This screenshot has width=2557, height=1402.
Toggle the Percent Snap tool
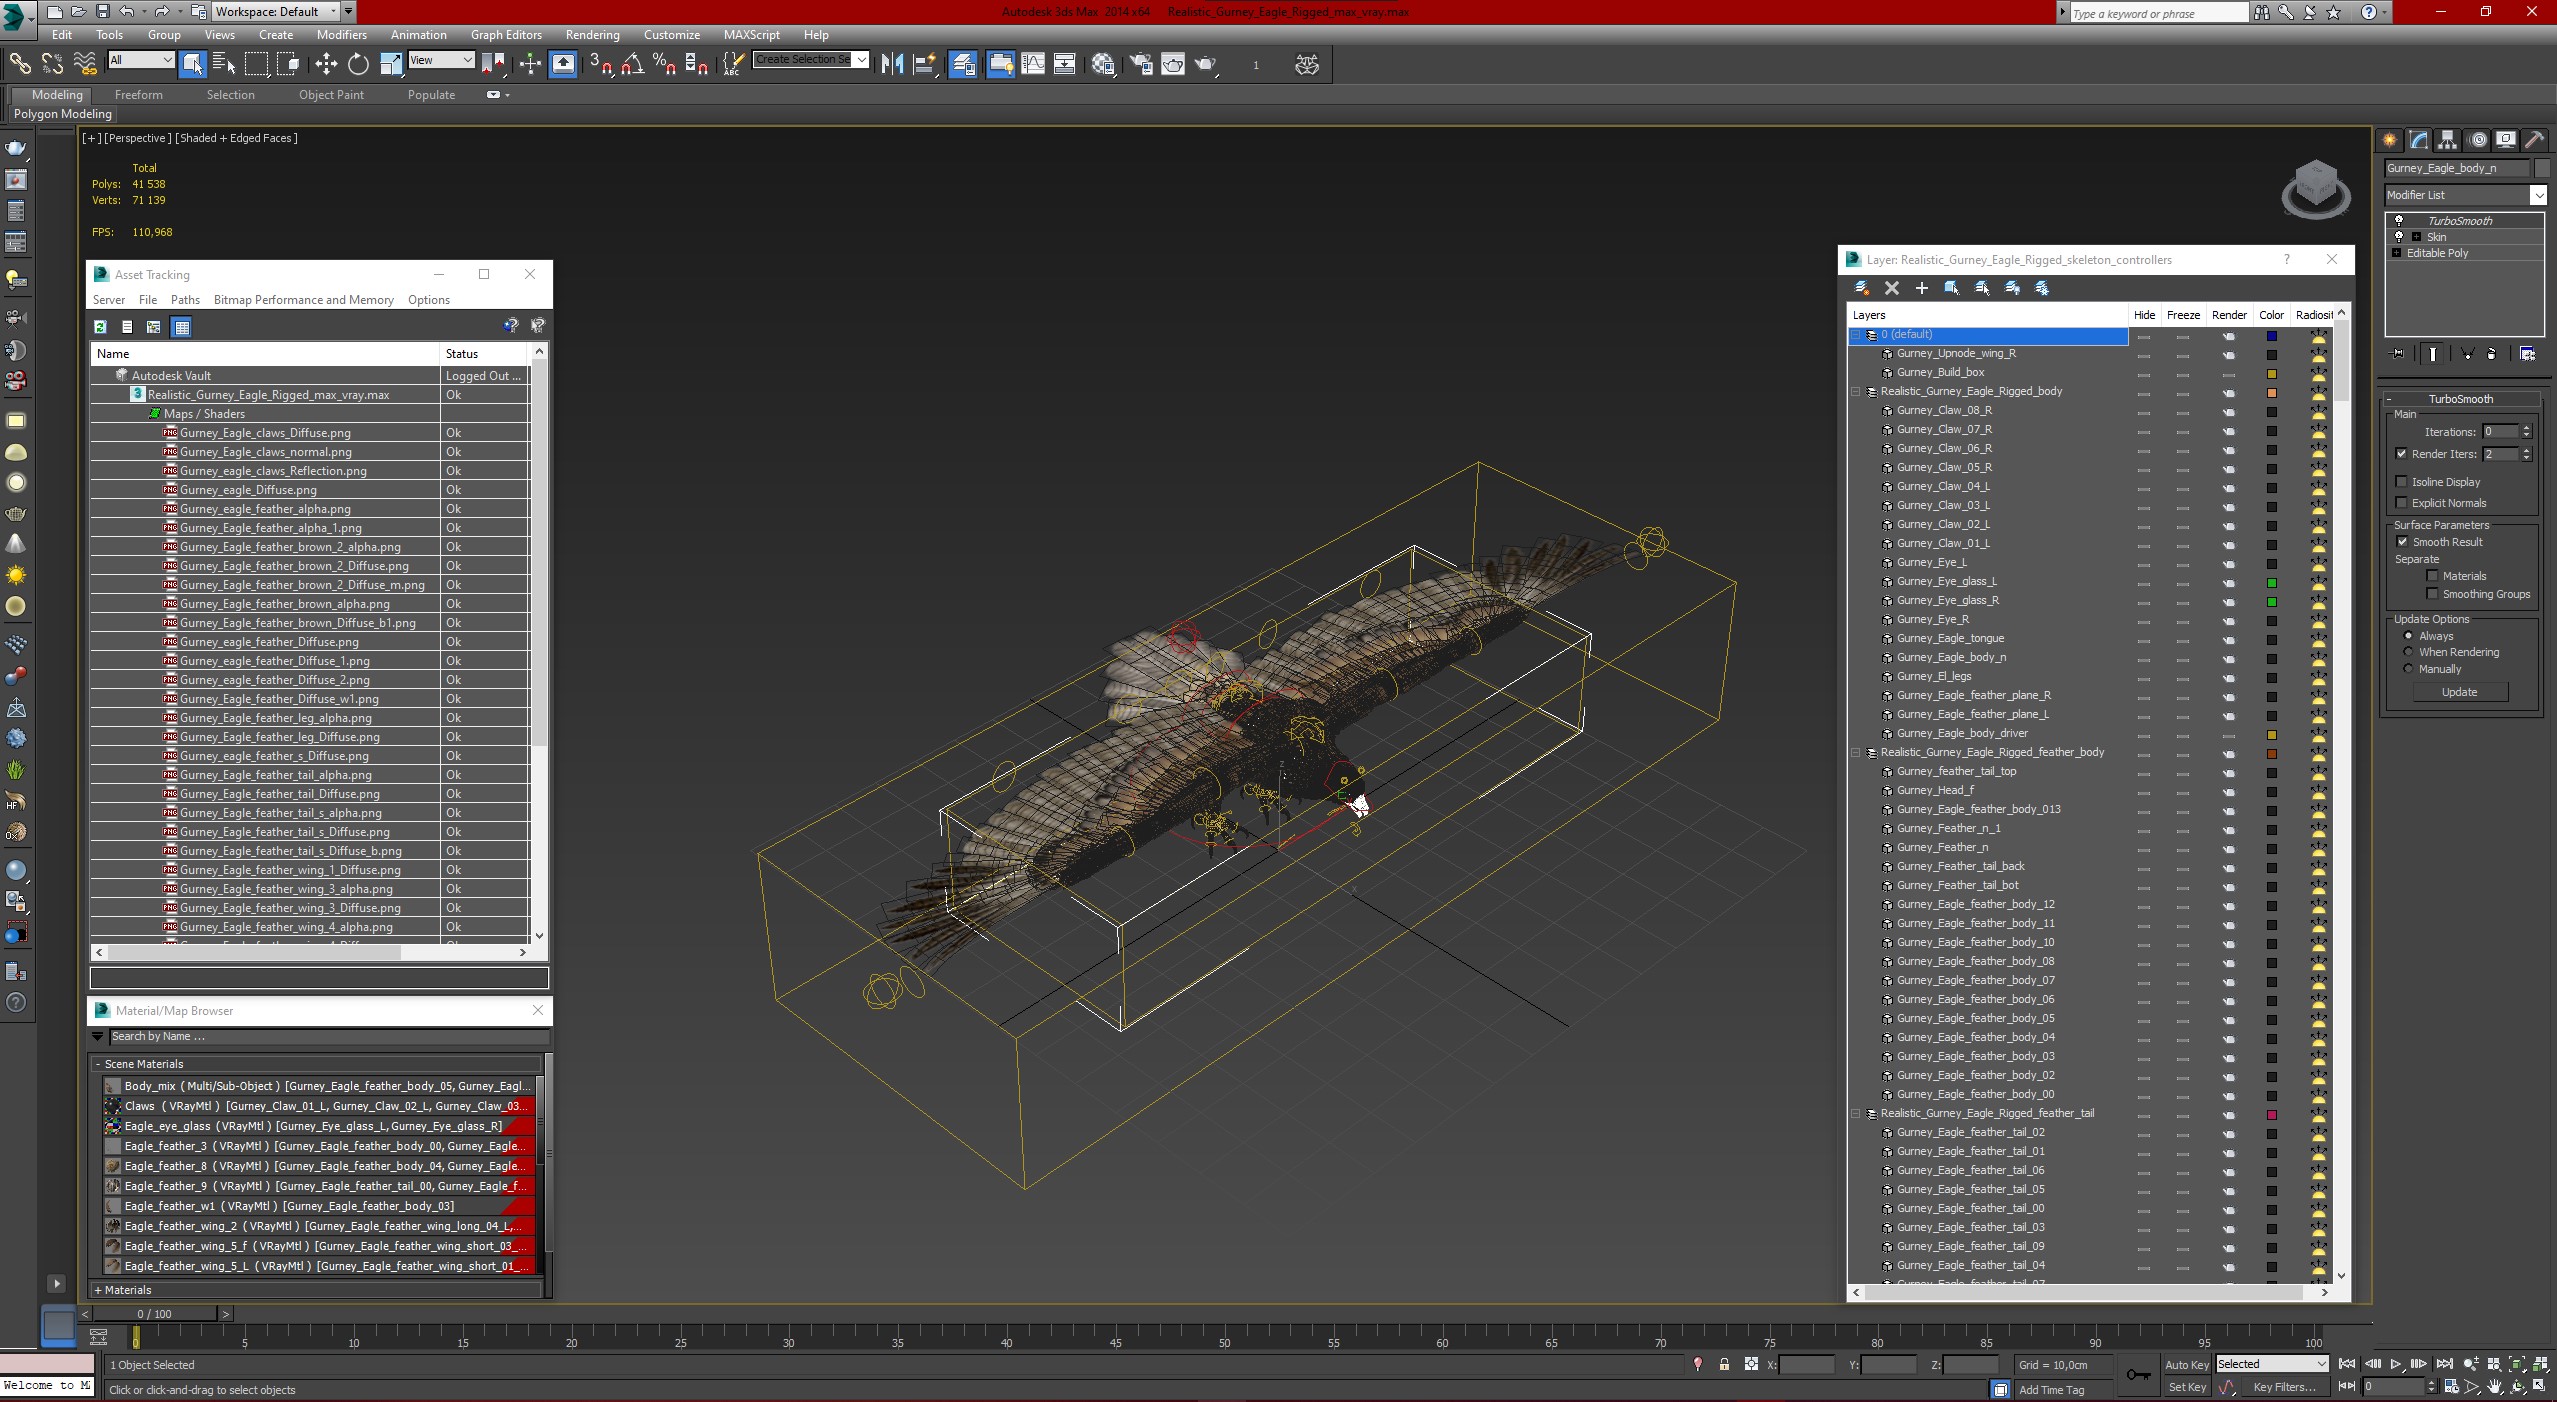click(664, 65)
